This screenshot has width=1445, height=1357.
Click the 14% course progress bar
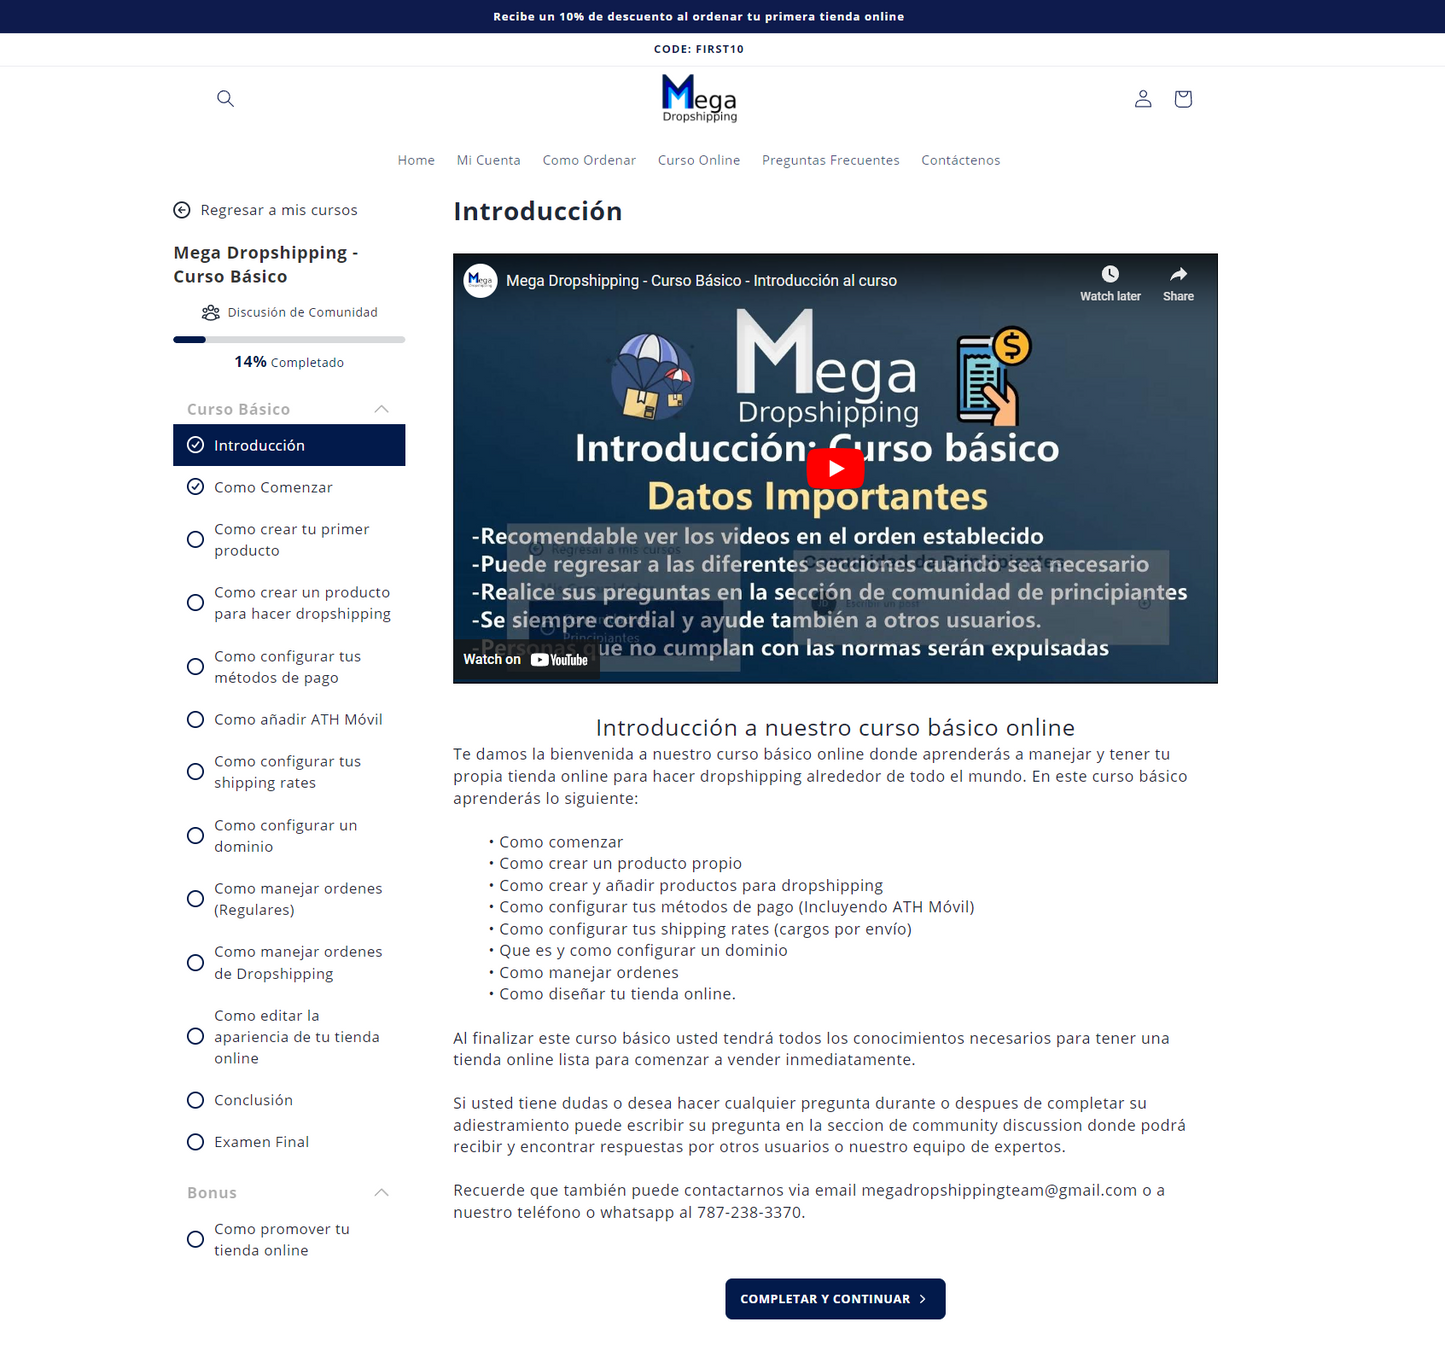click(x=289, y=340)
